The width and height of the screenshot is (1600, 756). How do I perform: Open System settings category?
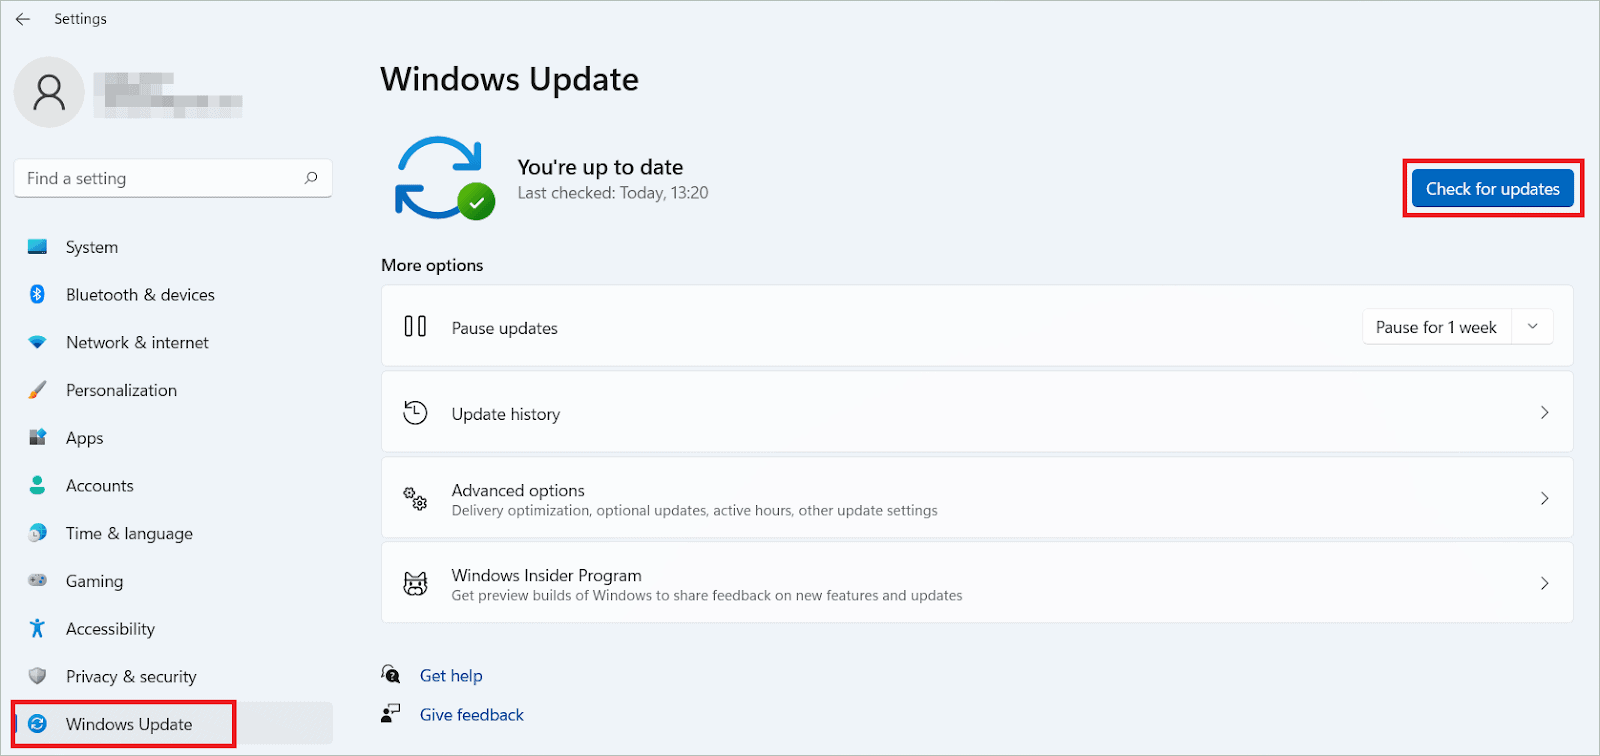point(173,247)
